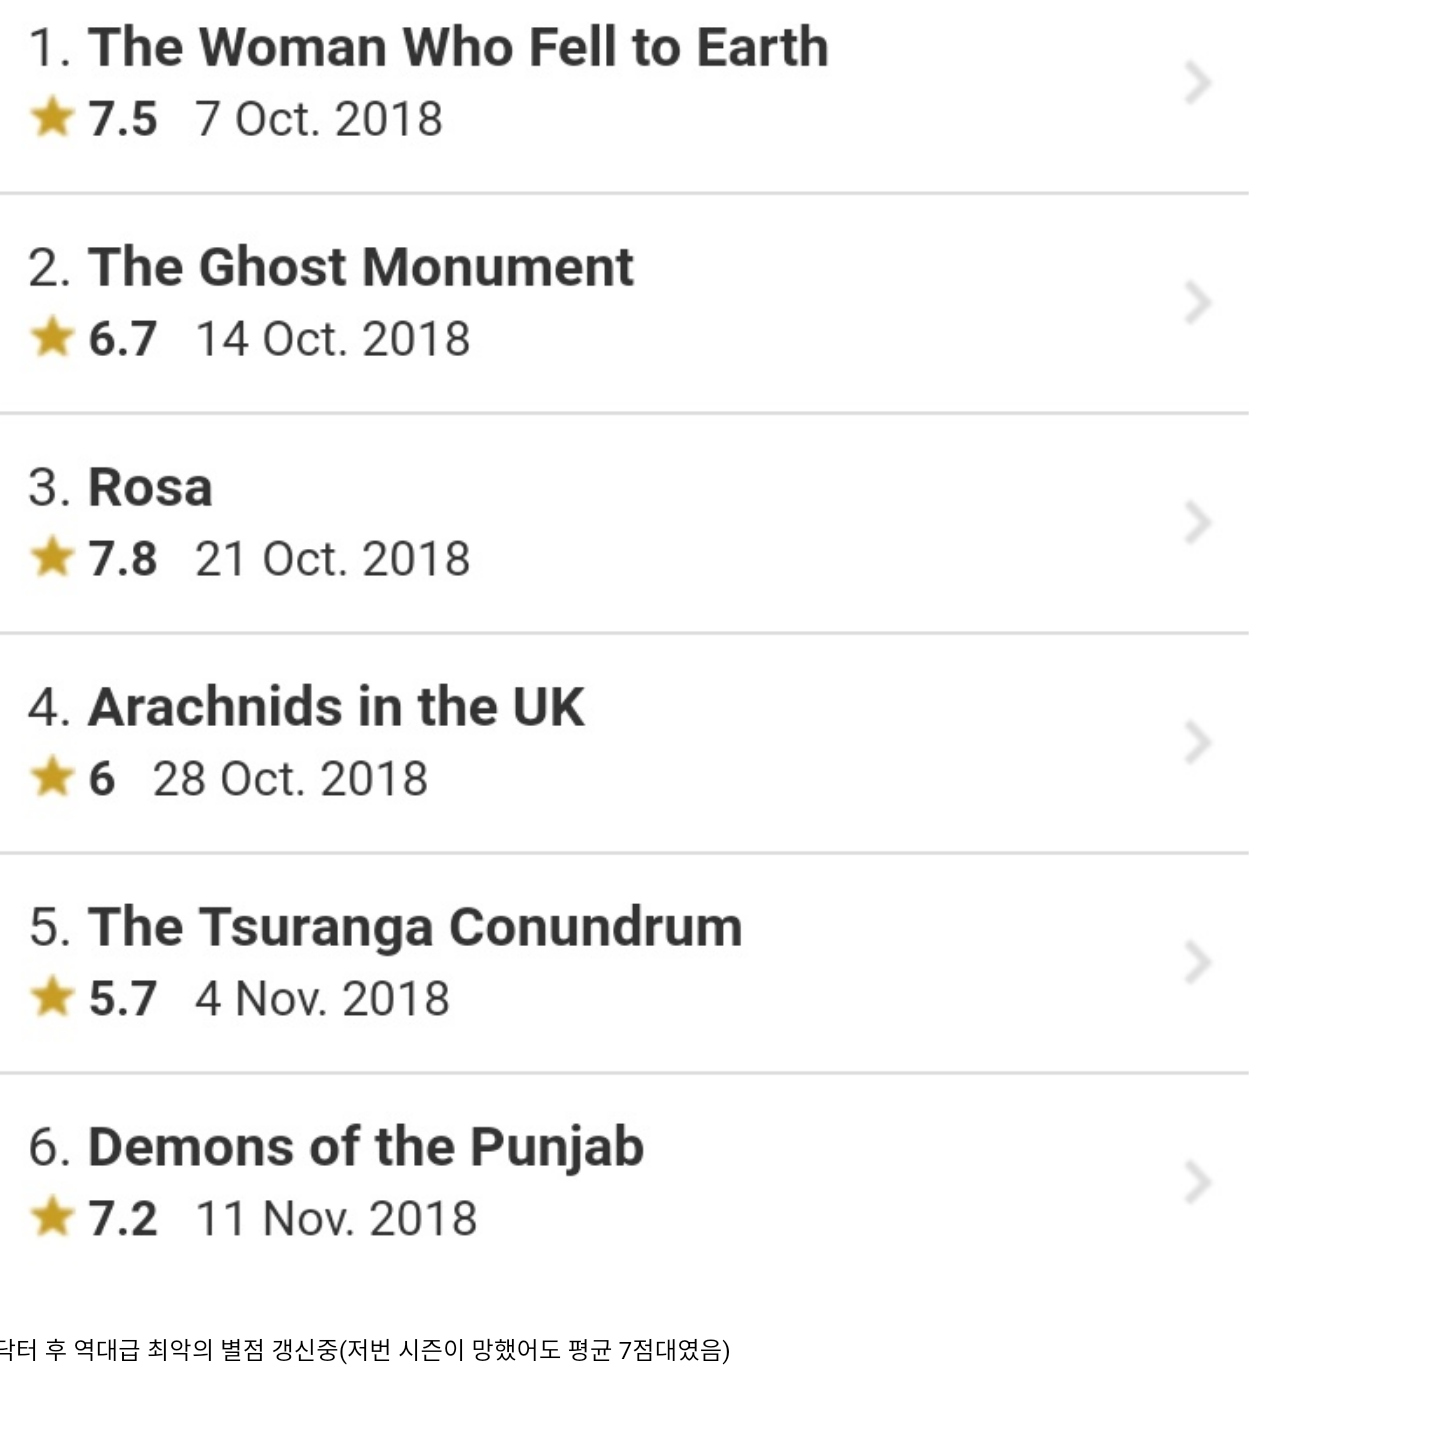Expand The Woman Who Fell to Earth chevron

(1197, 82)
